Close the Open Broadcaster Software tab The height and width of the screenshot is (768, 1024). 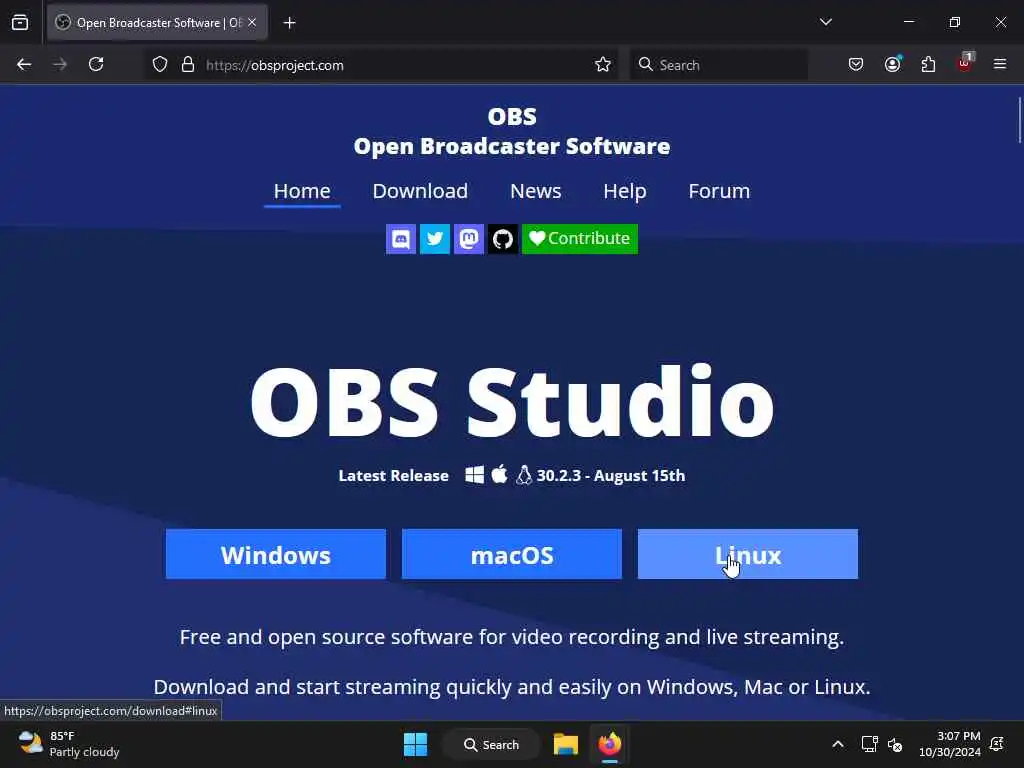click(x=252, y=23)
